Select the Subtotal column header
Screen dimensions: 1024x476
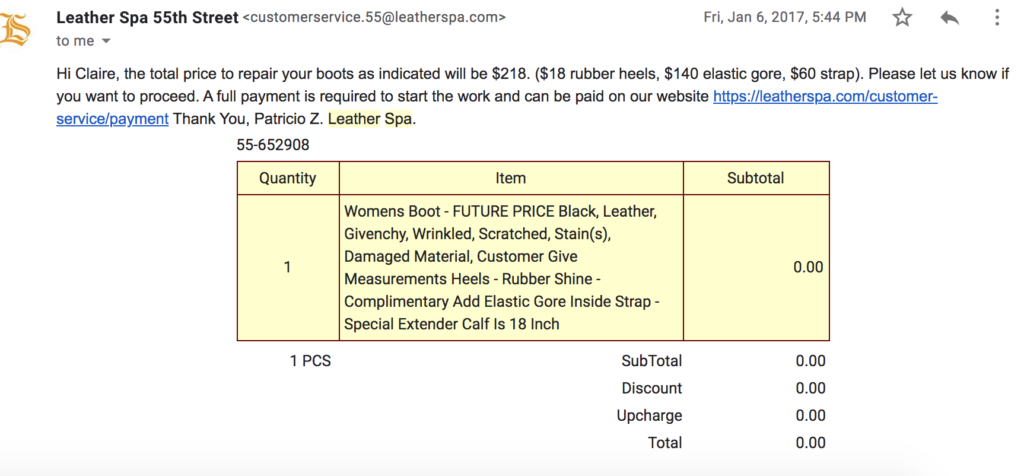point(756,178)
